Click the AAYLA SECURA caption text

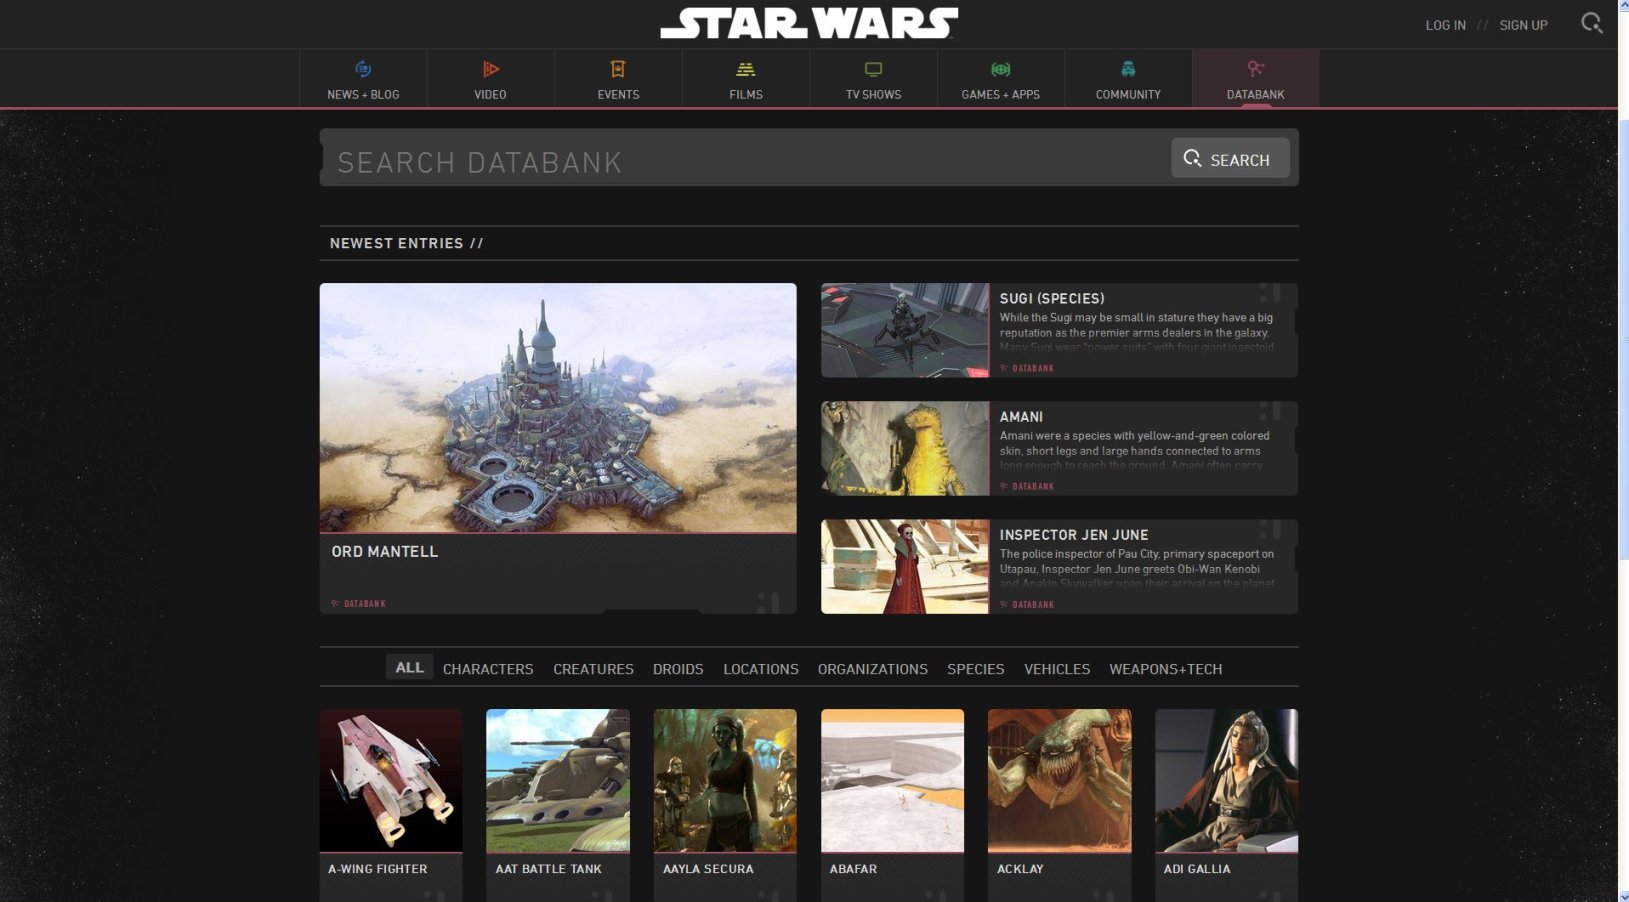708,869
